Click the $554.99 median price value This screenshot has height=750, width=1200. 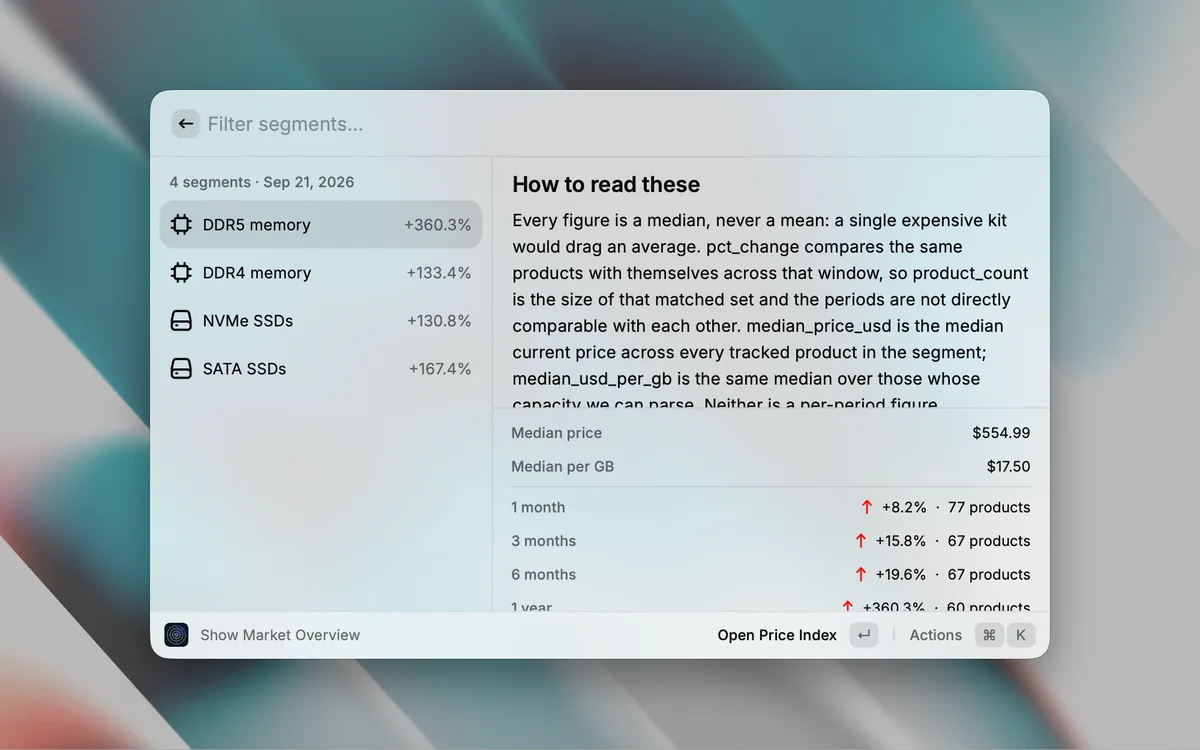point(1001,433)
